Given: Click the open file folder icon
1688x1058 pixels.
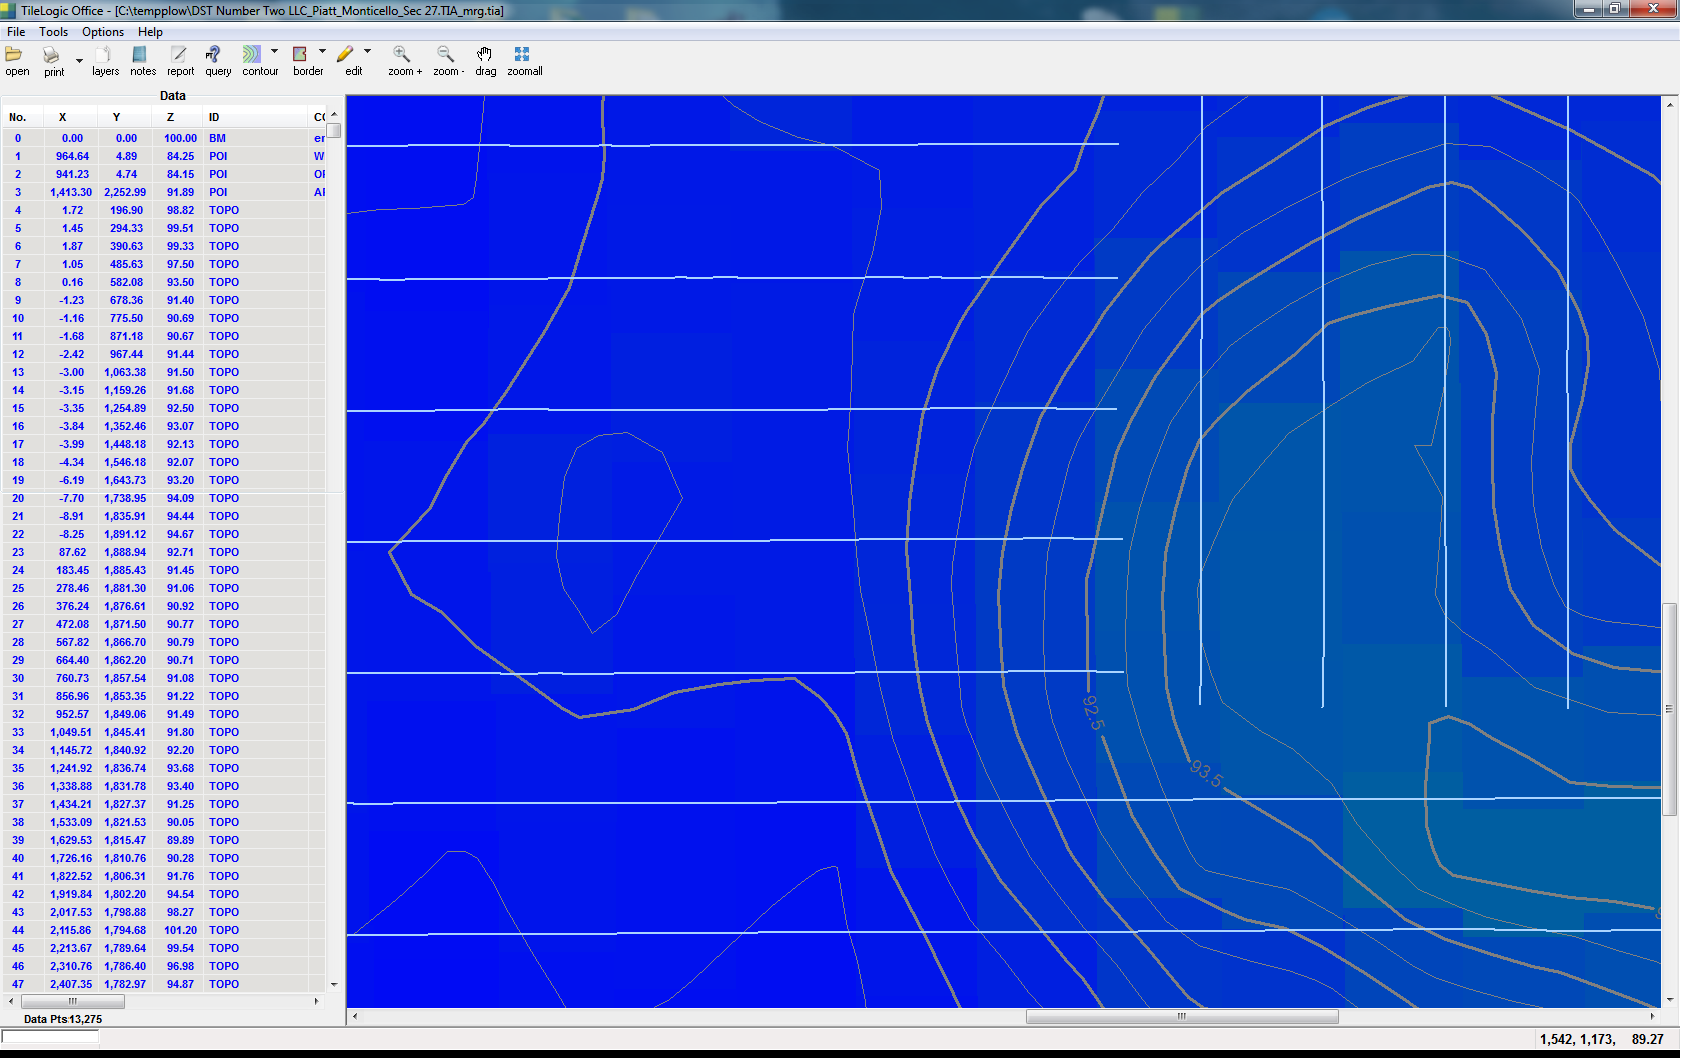Looking at the screenshot, I should (x=15, y=55).
